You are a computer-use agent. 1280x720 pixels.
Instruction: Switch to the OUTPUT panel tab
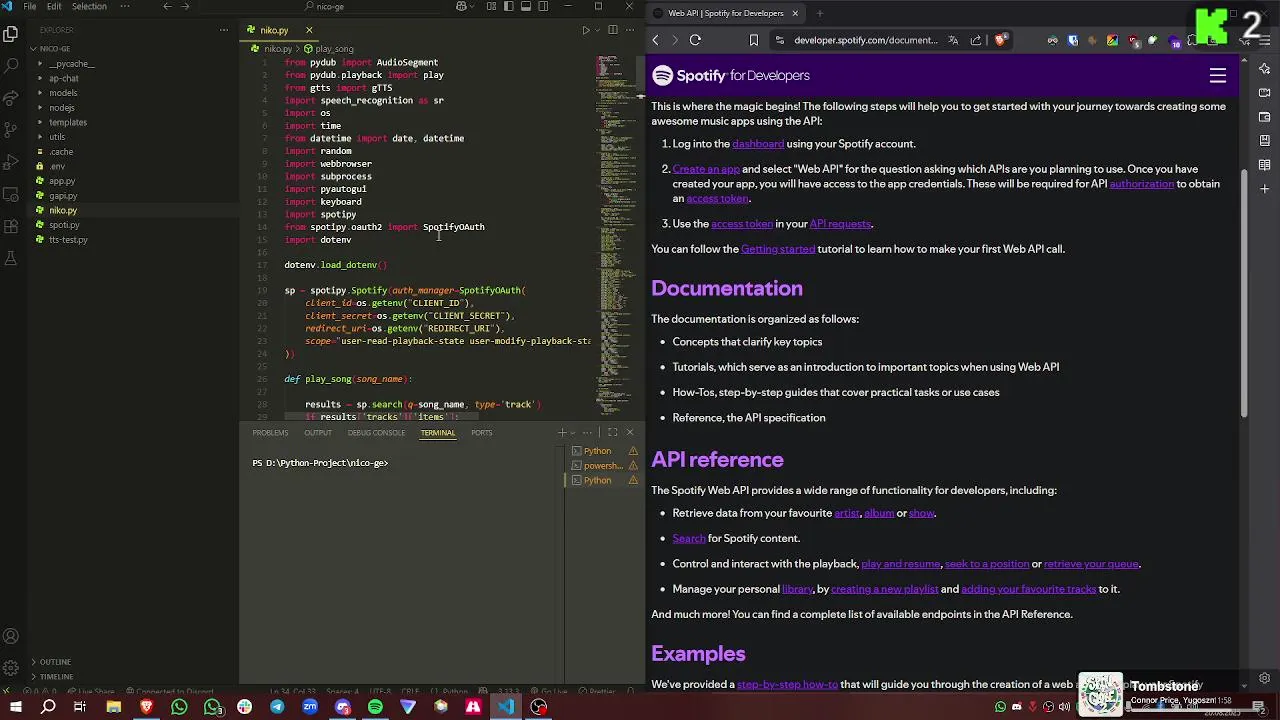[x=318, y=433]
